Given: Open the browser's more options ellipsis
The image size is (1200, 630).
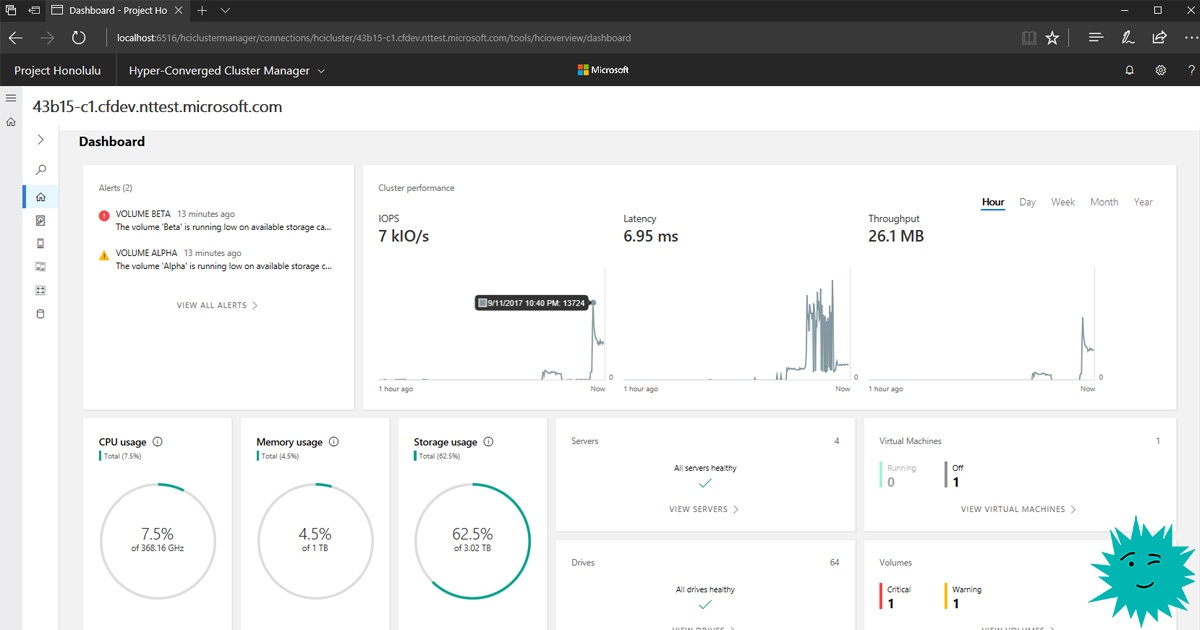Looking at the screenshot, I should (1190, 38).
